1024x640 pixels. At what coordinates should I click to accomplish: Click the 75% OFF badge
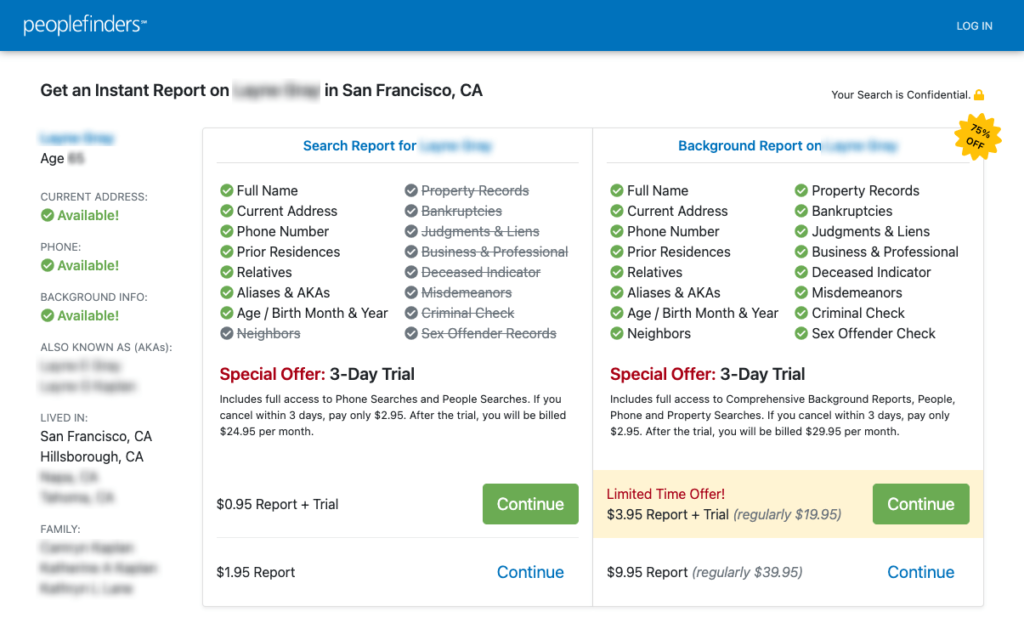977,137
